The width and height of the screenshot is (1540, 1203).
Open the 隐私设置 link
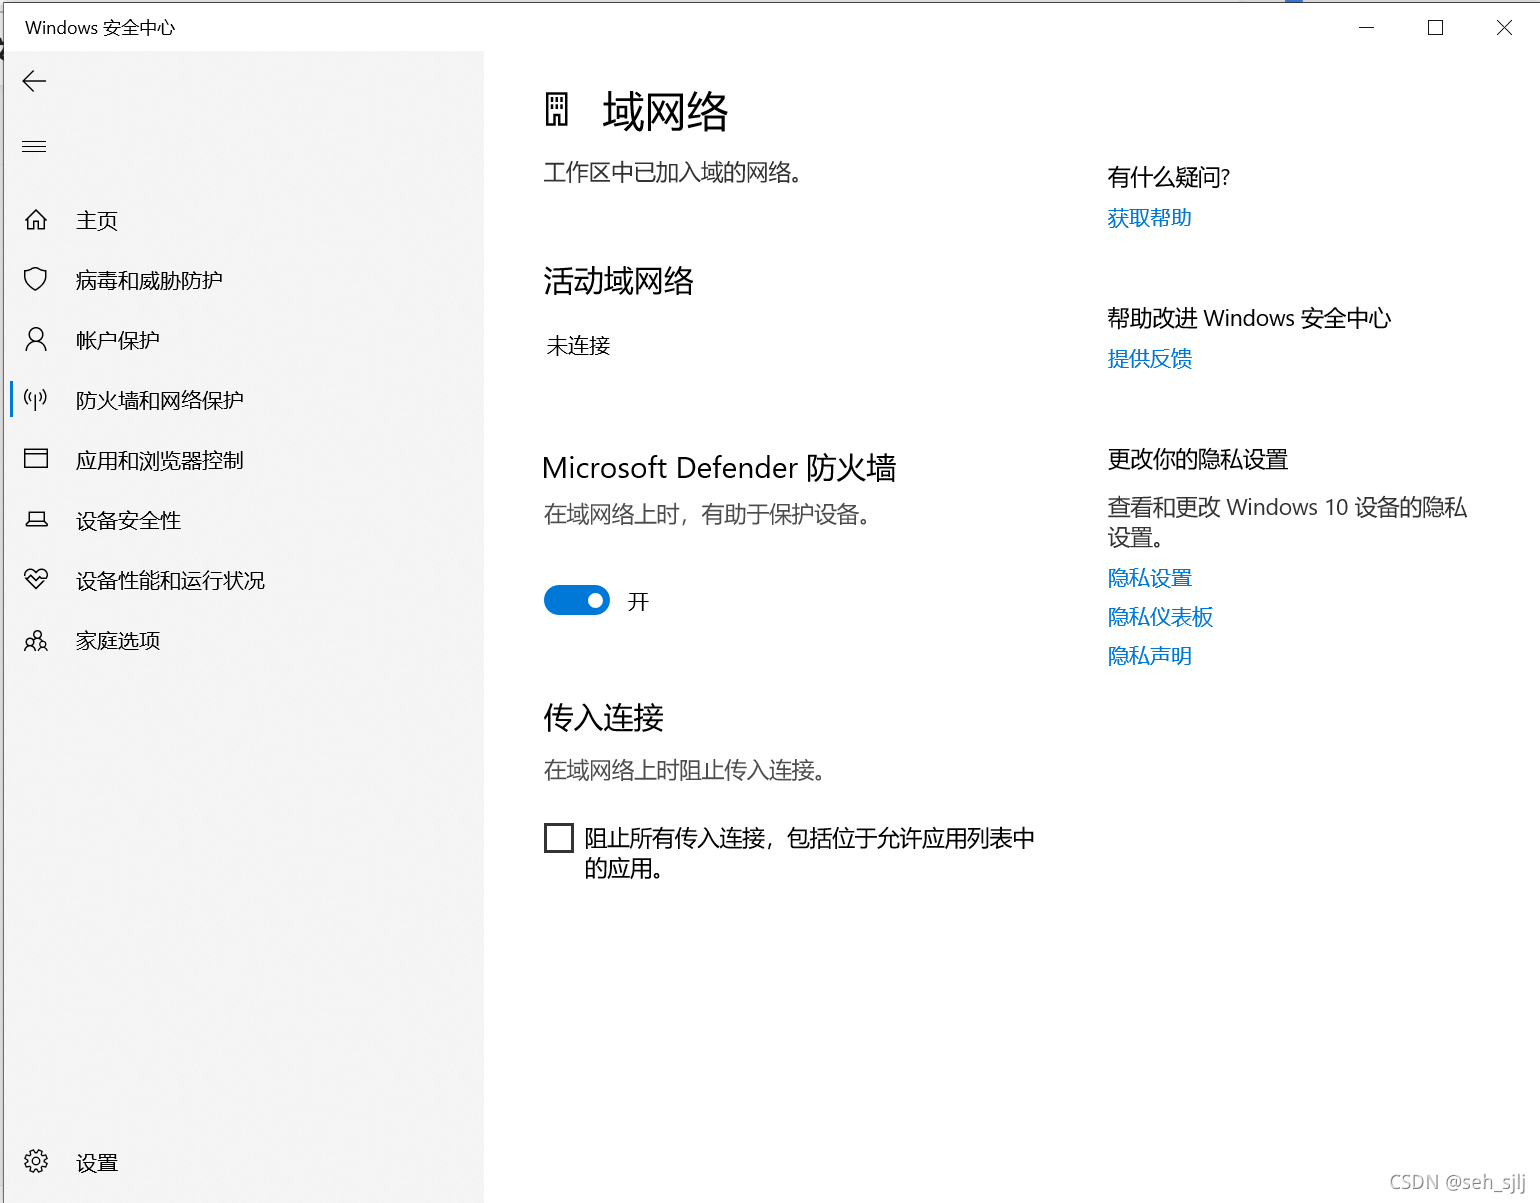coord(1149,578)
